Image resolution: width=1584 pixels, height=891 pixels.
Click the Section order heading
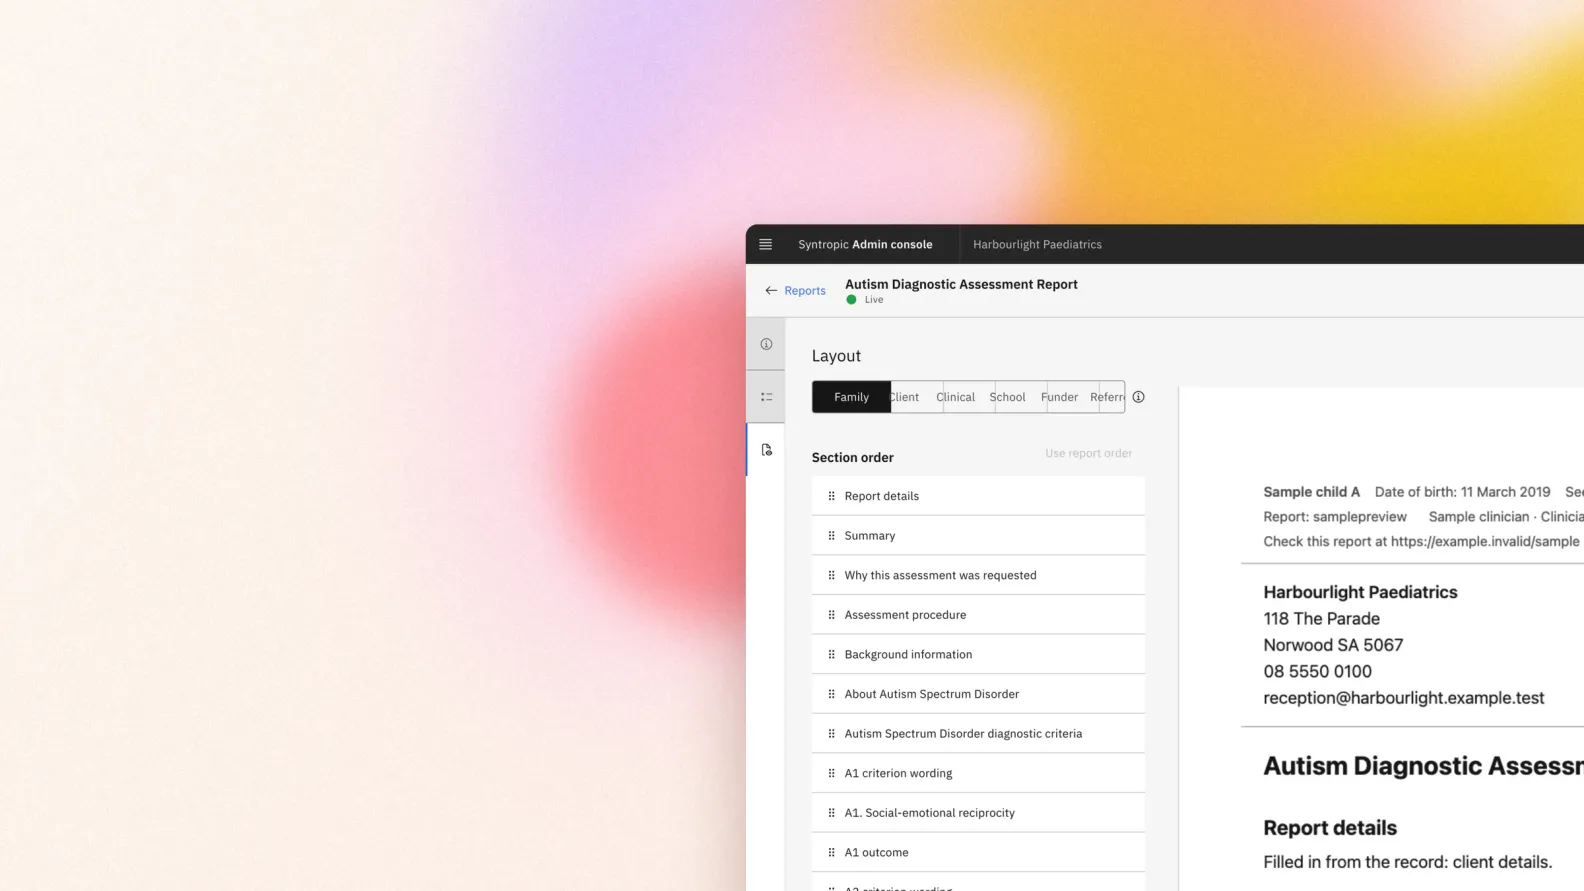(852, 458)
